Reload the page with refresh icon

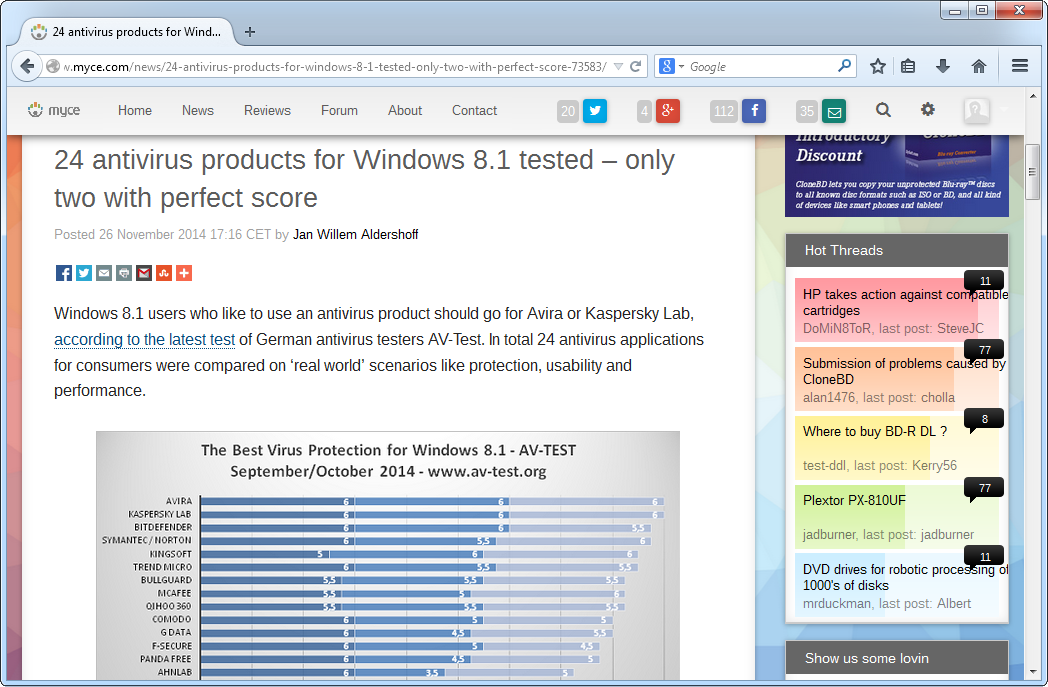pyautogui.click(x=635, y=67)
